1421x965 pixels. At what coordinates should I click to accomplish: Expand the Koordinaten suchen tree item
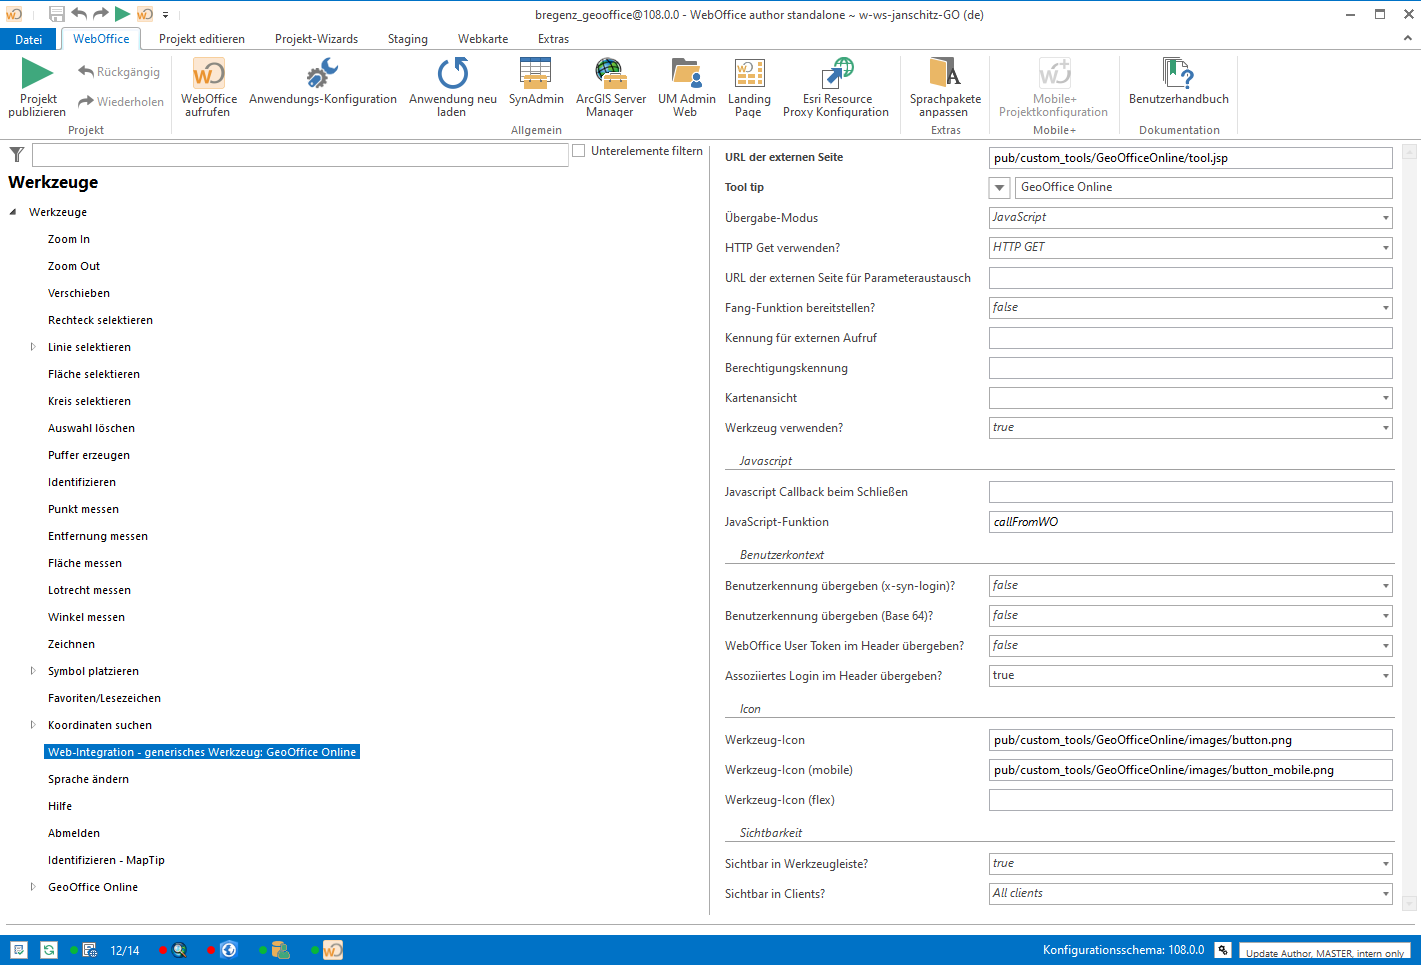(x=33, y=724)
